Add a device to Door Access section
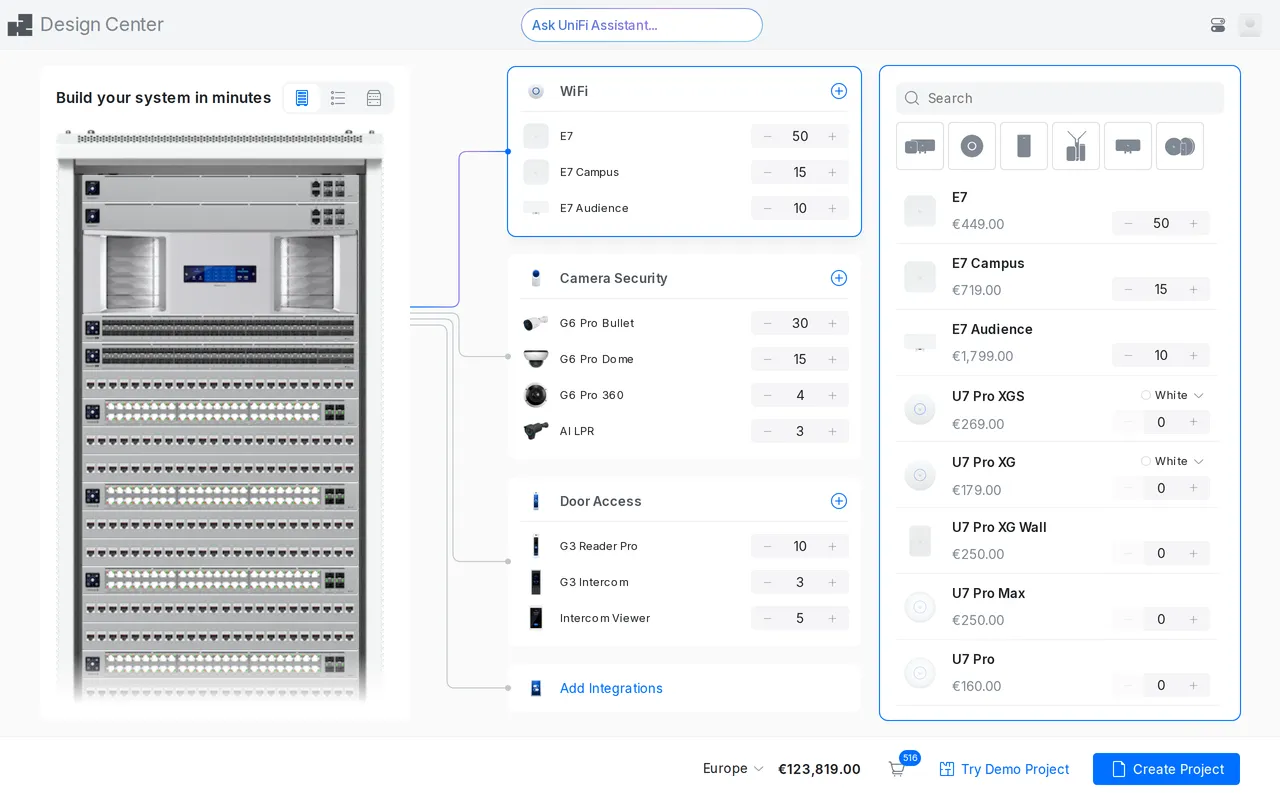 pos(839,501)
